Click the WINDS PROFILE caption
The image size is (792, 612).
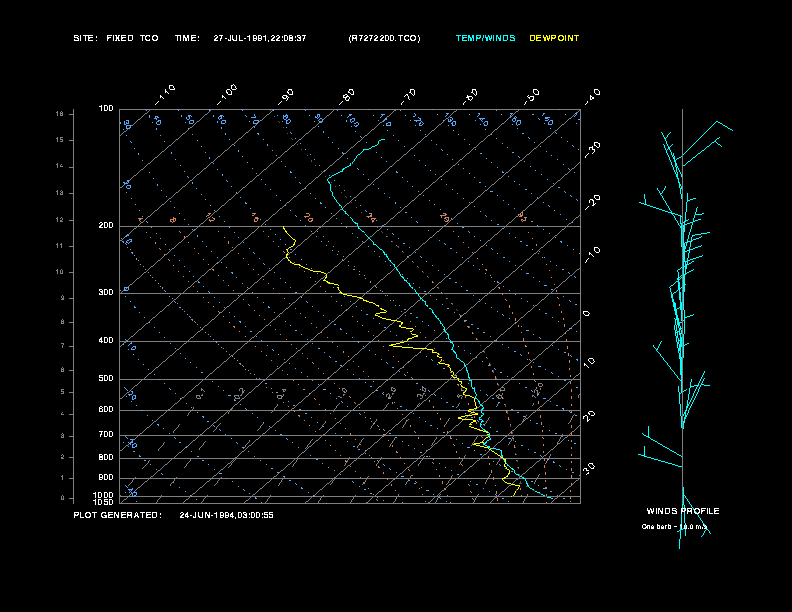pos(683,511)
